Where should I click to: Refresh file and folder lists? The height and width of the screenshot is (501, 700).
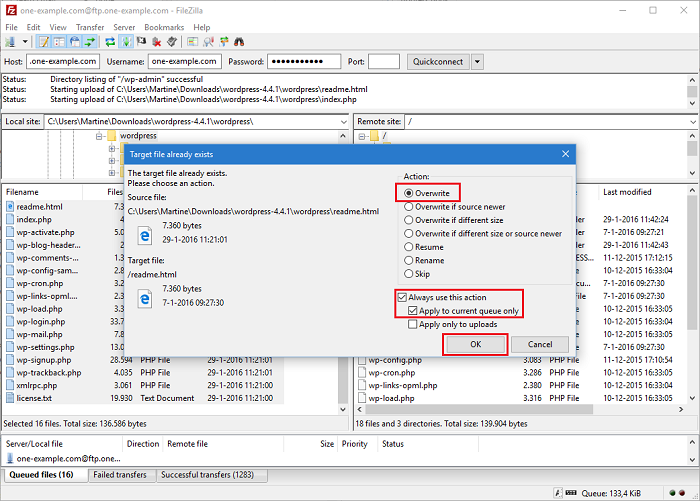point(110,42)
